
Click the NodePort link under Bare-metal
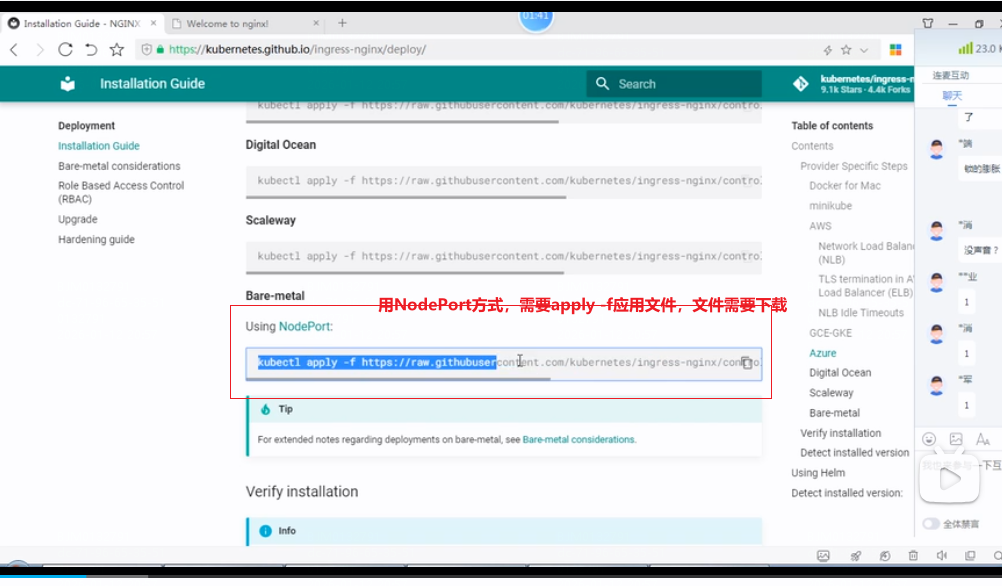coord(304,327)
